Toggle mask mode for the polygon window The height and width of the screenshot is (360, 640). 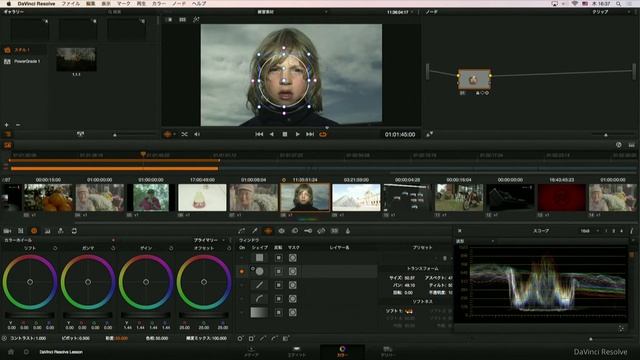tap(293, 285)
